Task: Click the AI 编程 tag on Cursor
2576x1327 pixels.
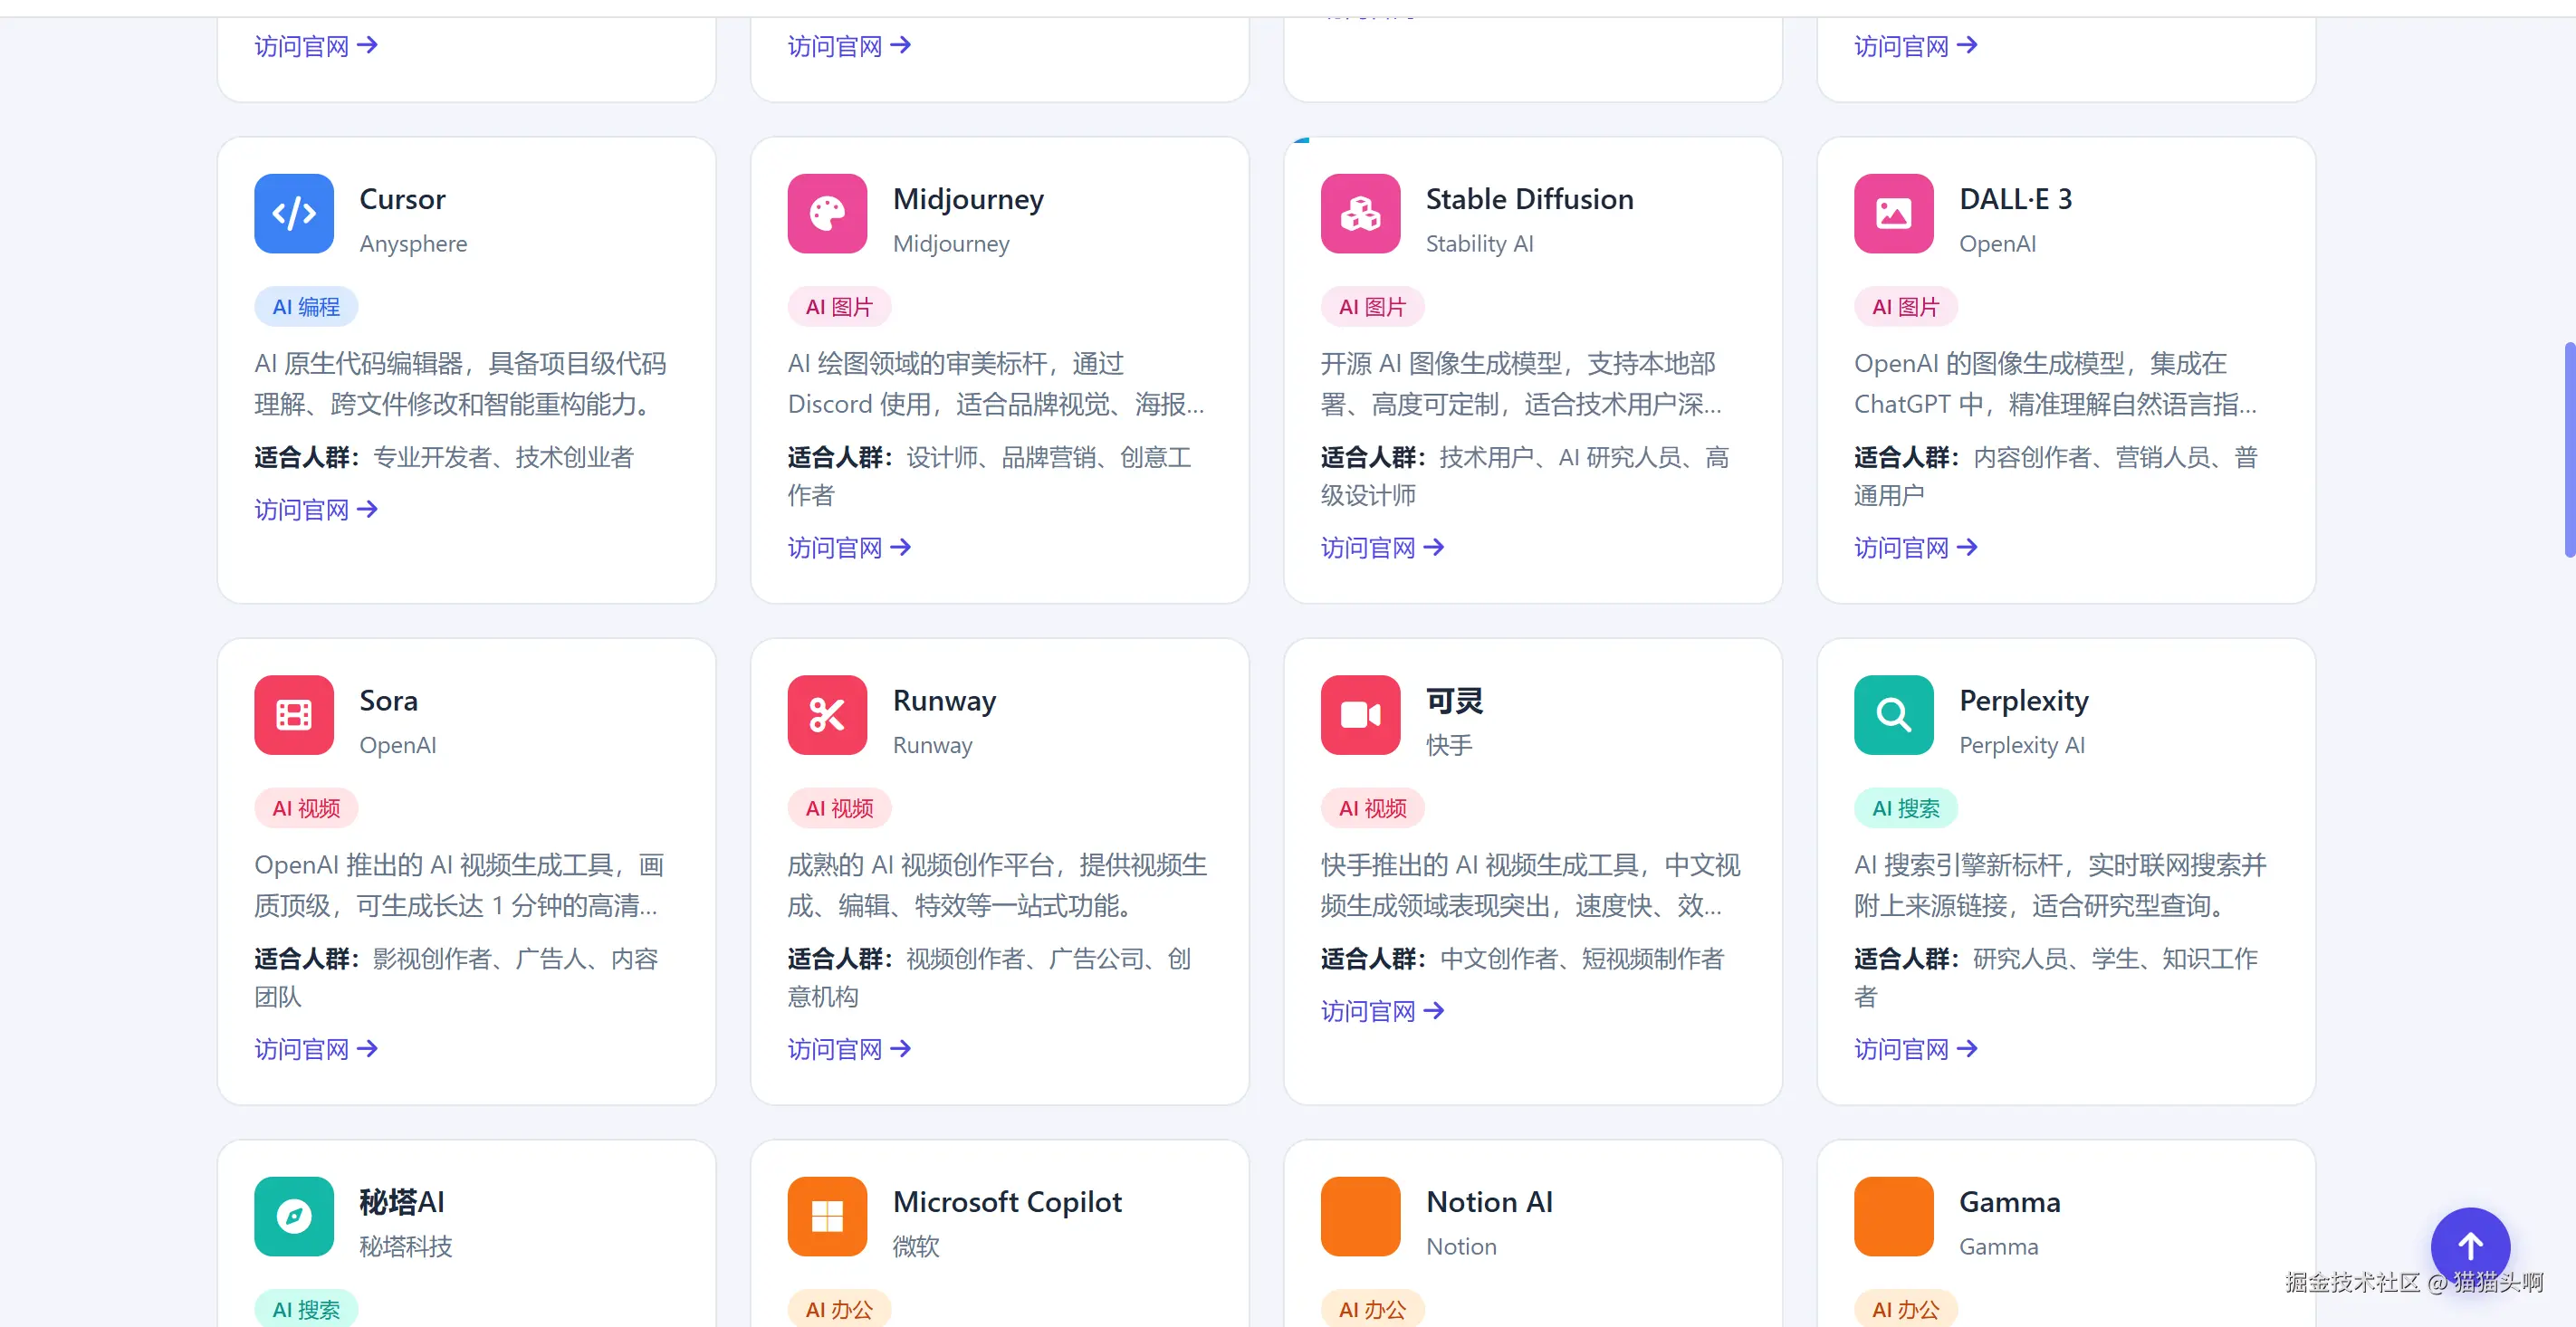Action: tap(306, 307)
